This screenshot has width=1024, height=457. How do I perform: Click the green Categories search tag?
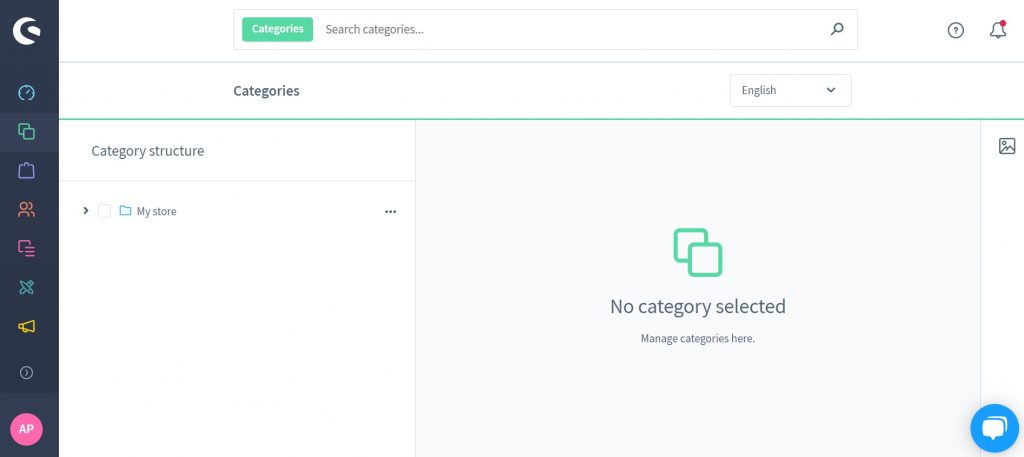click(278, 29)
